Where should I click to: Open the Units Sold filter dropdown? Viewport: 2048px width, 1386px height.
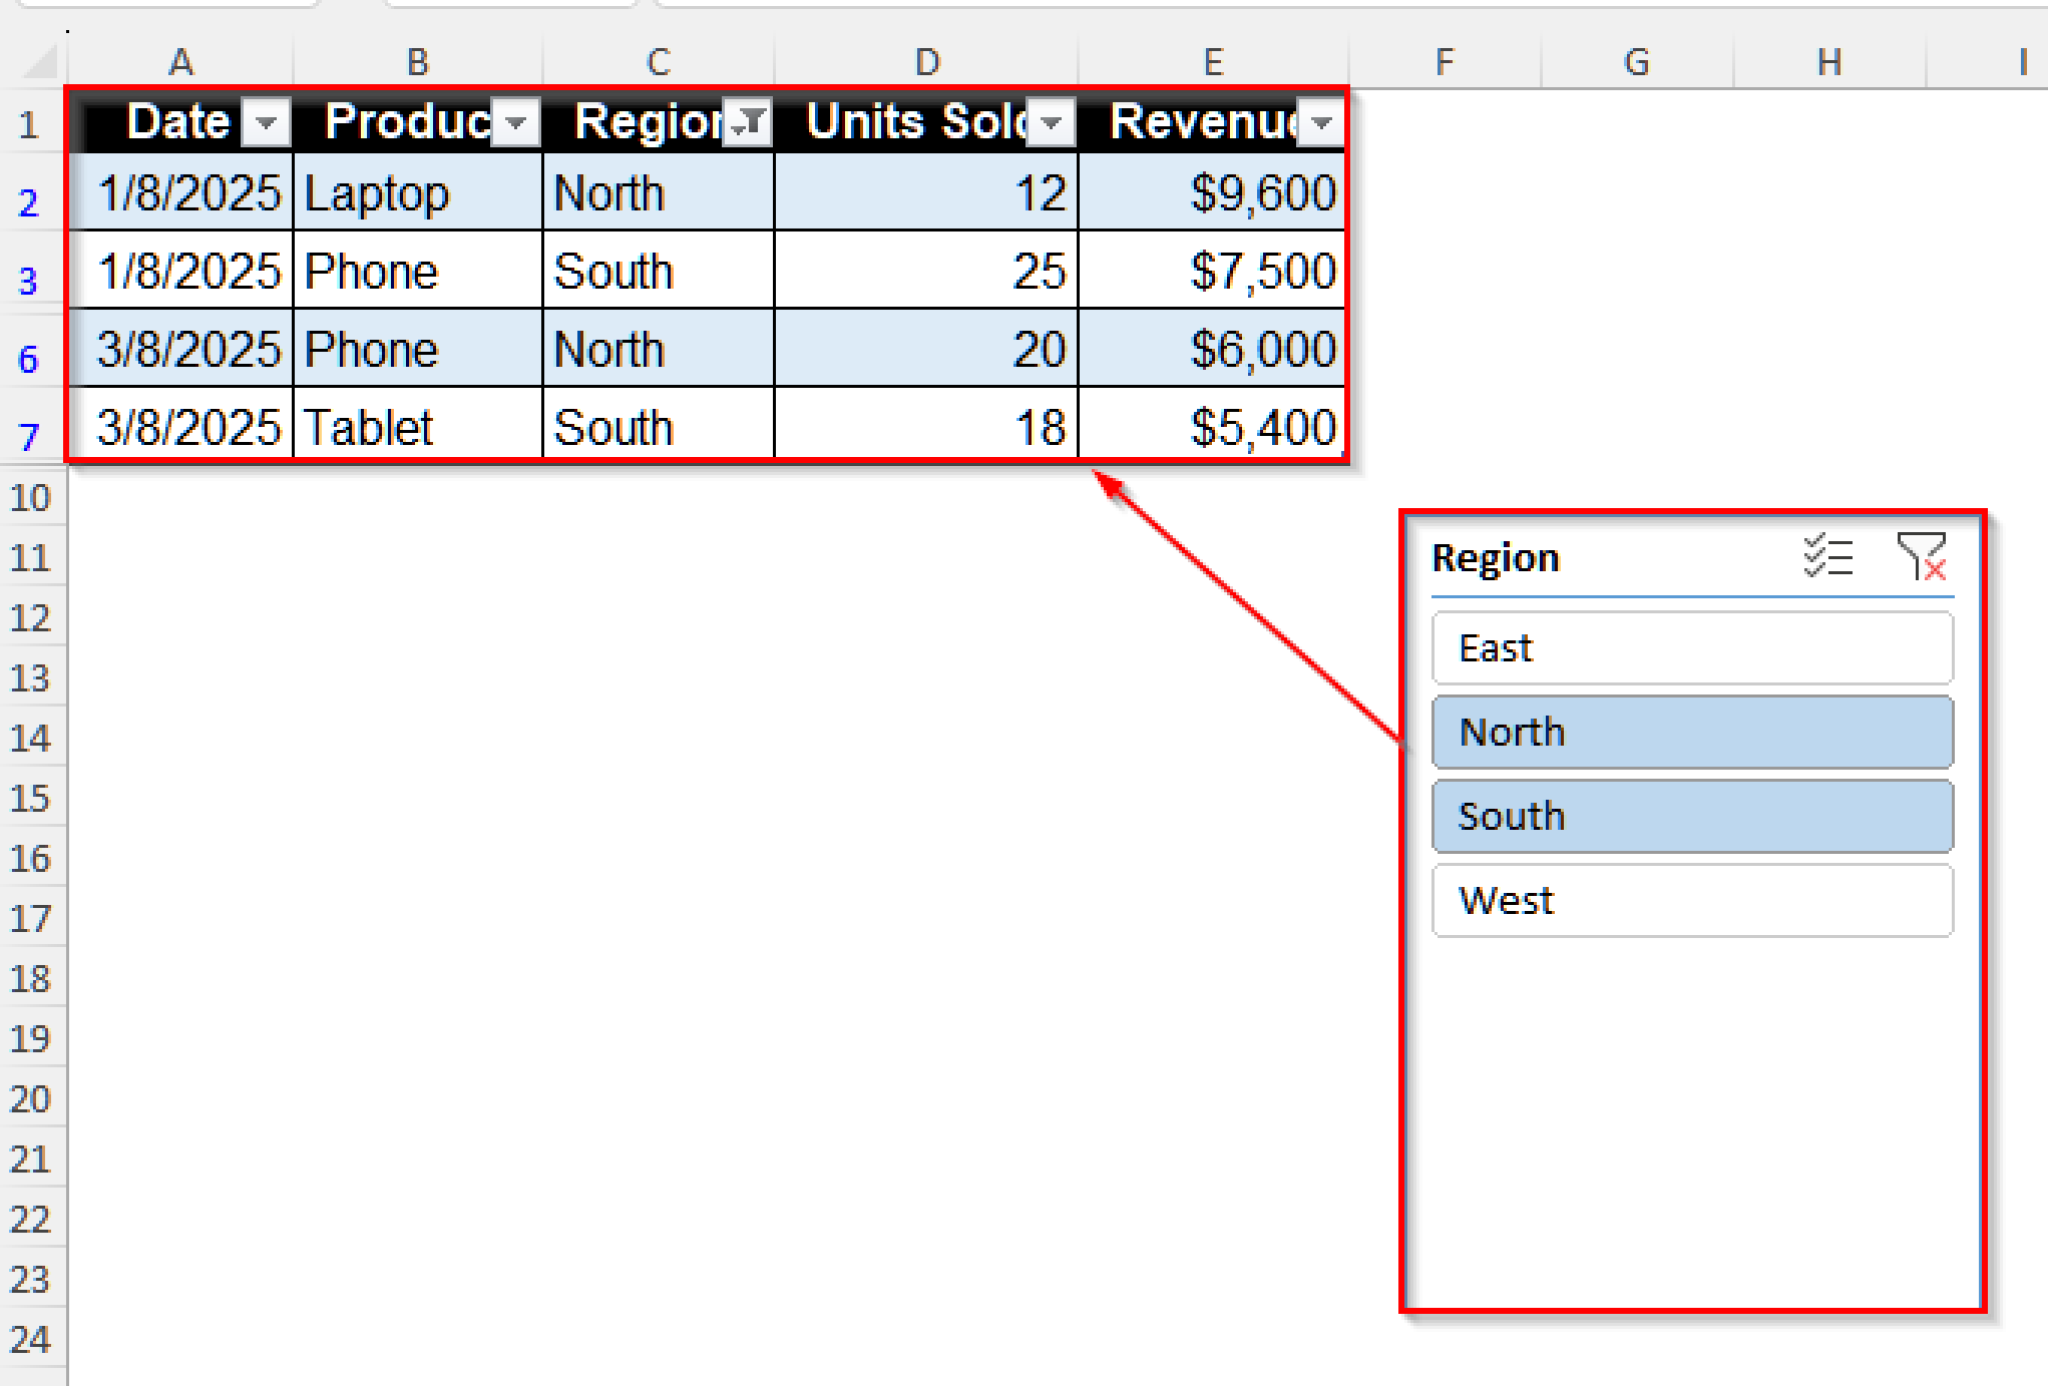tap(1051, 123)
